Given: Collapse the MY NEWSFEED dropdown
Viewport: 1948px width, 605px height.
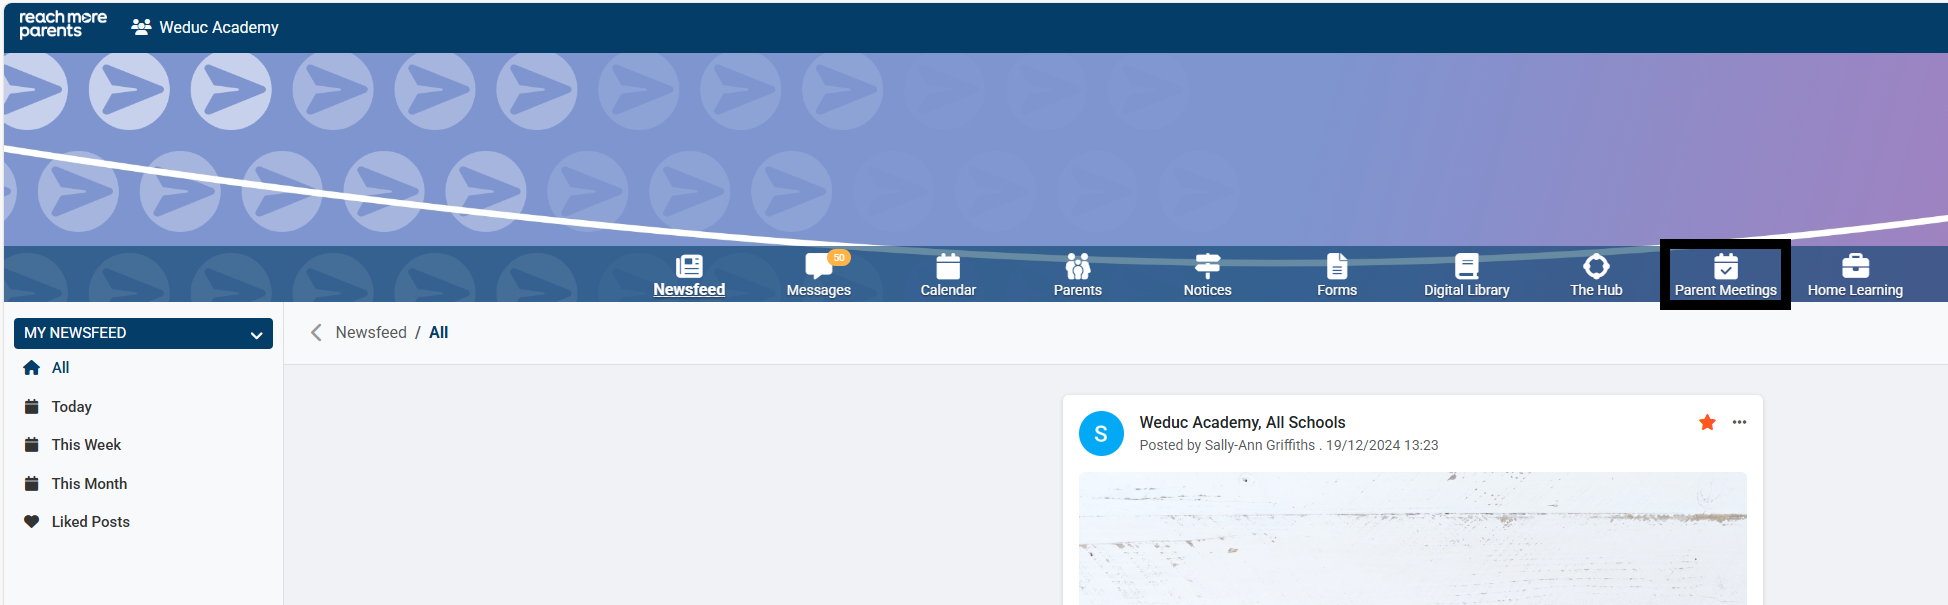Looking at the screenshot, I should pos(256,335).
